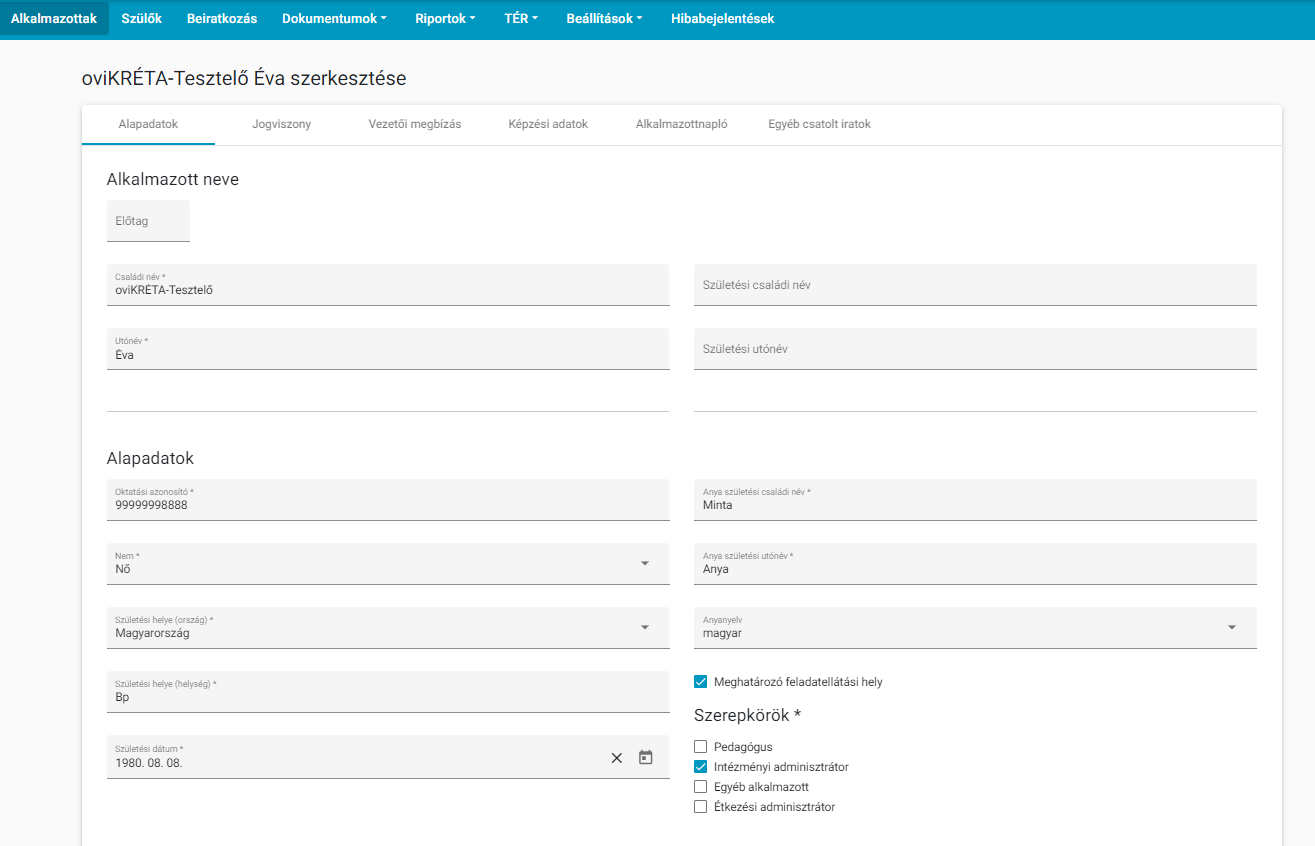Open the Alkalmazottnapló tab
Viewport: 1315px width, 846px height.
(681, 125)
